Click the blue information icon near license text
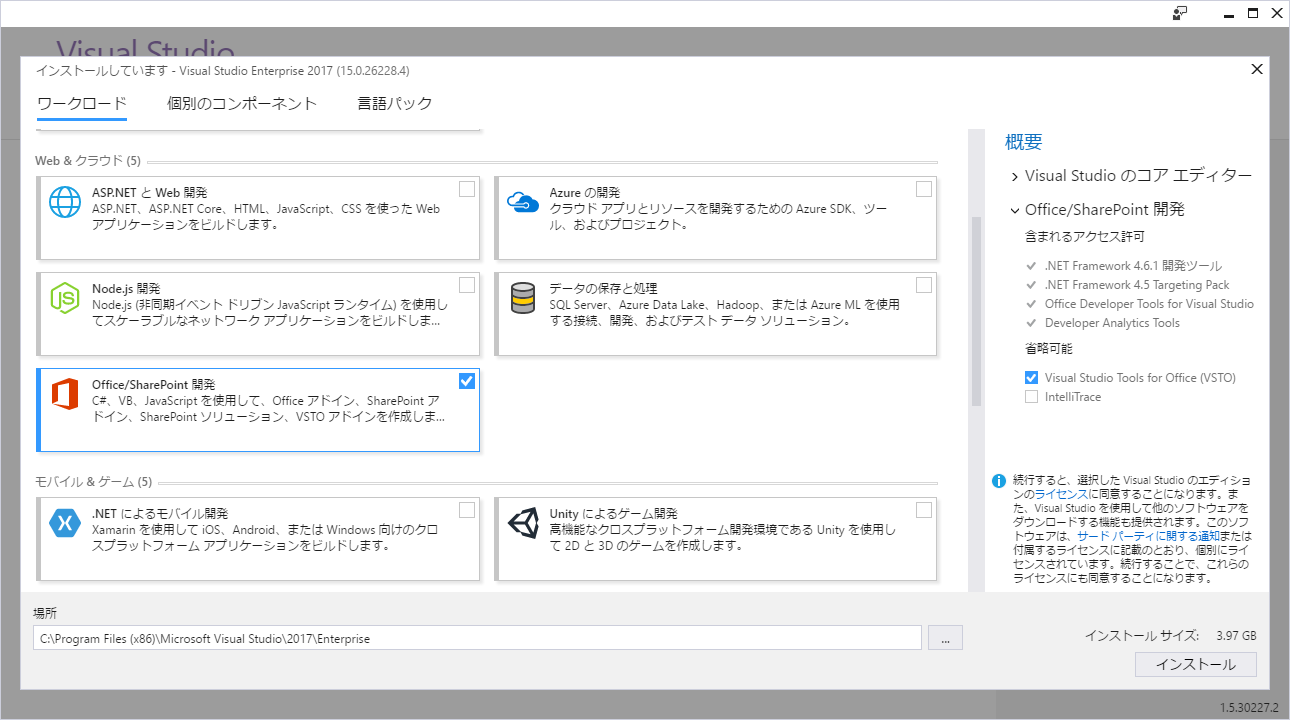 click(x=998, y=481)
